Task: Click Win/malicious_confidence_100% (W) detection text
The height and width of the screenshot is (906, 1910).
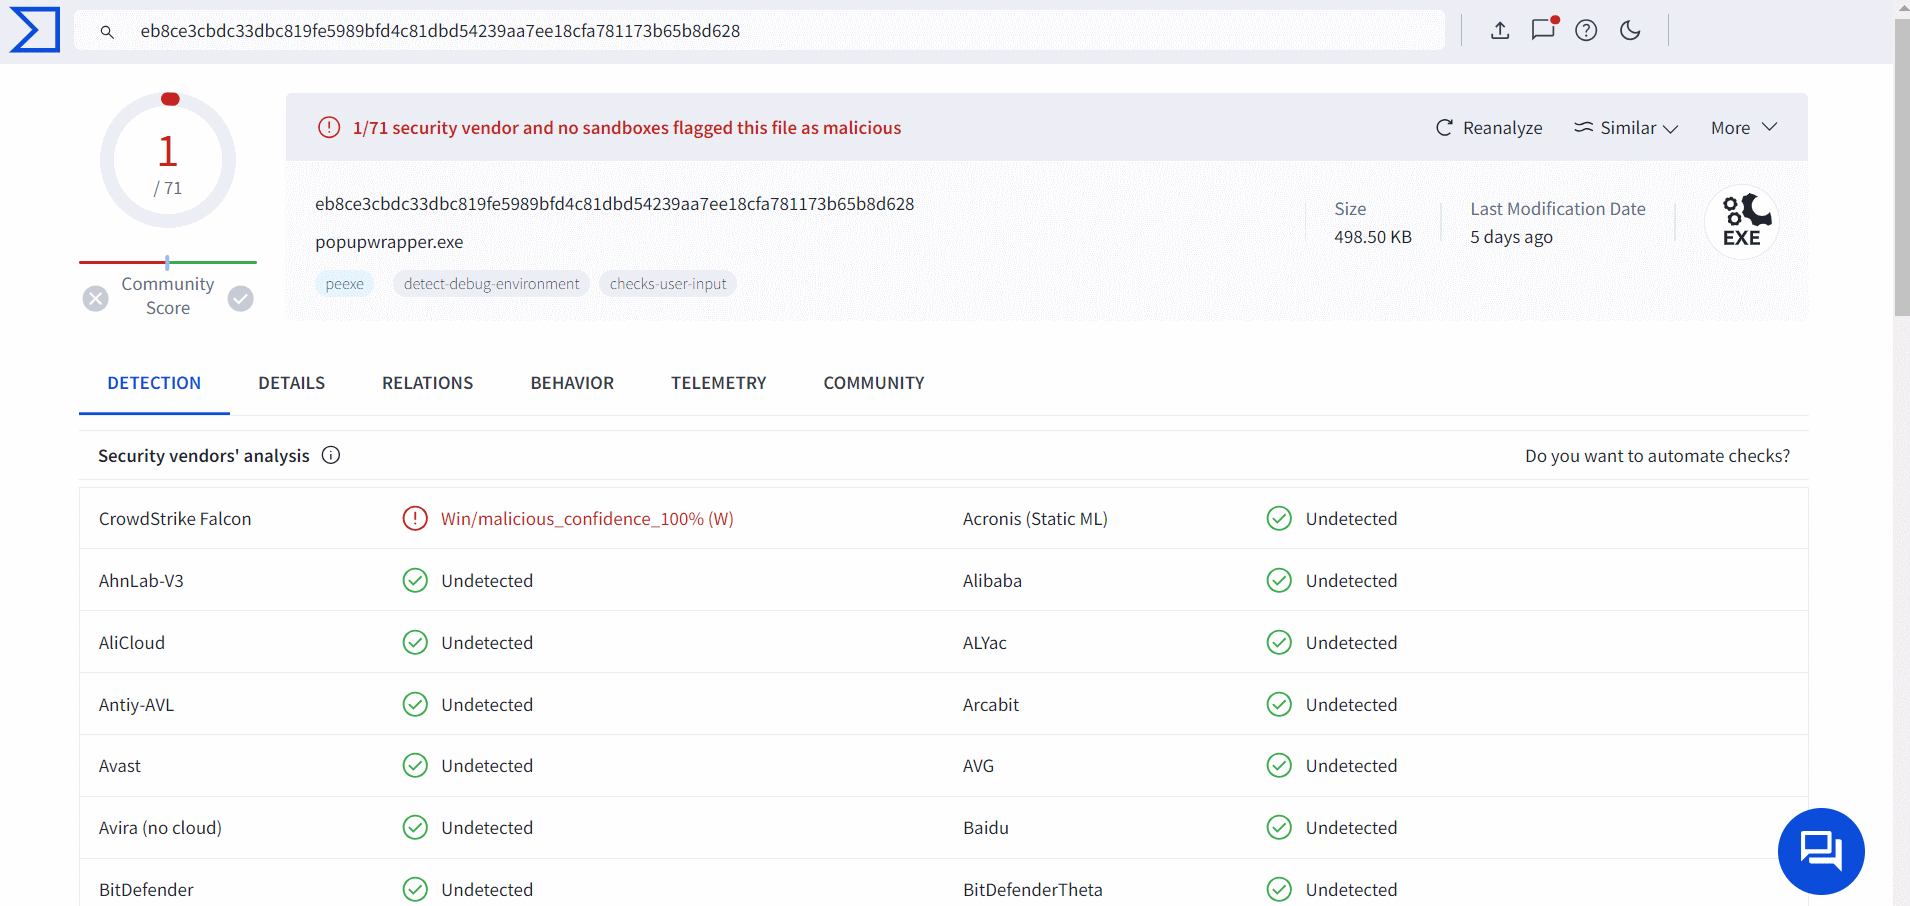Action: pyautogui.click(x=587, y=519)
